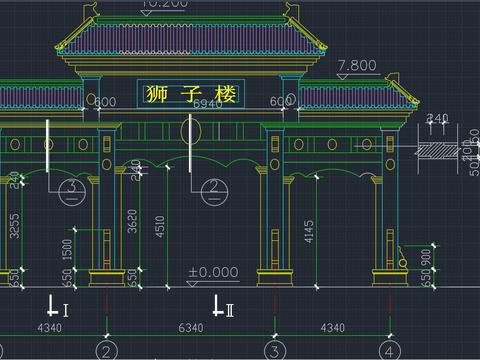
Task: Select the 4340 dimension left of axis 2
Action: [x=49, y=328]
